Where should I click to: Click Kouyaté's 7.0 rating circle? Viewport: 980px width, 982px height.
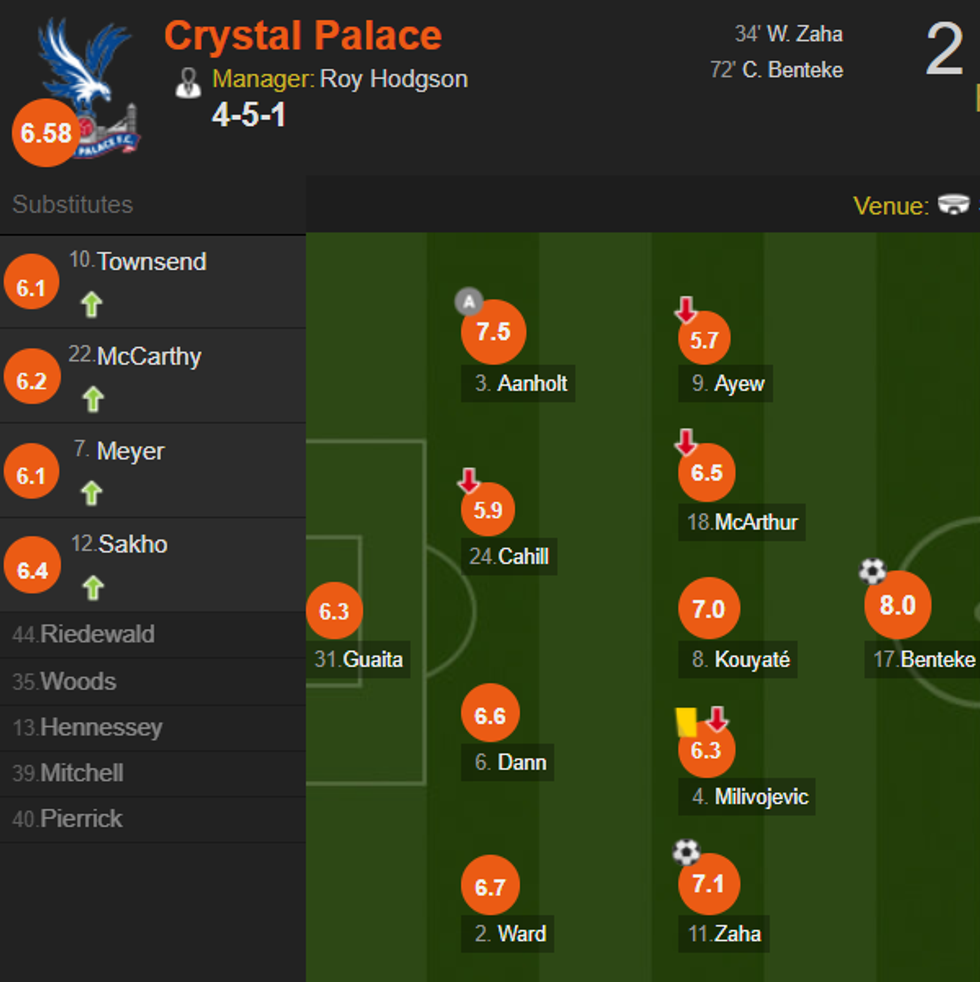click(x=708, y=609)
